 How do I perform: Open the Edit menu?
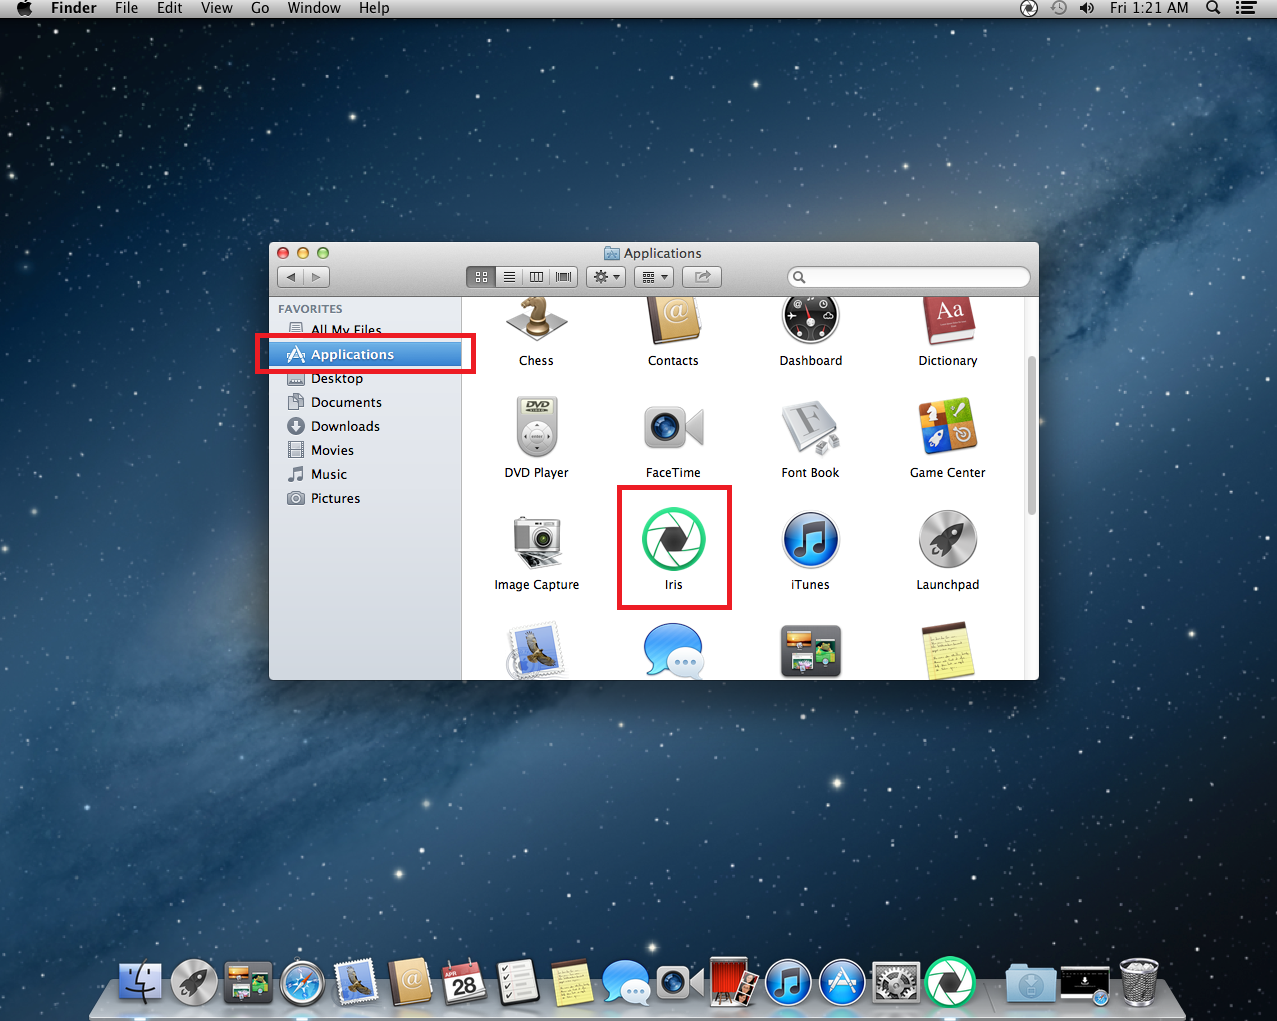pos(170,8)
